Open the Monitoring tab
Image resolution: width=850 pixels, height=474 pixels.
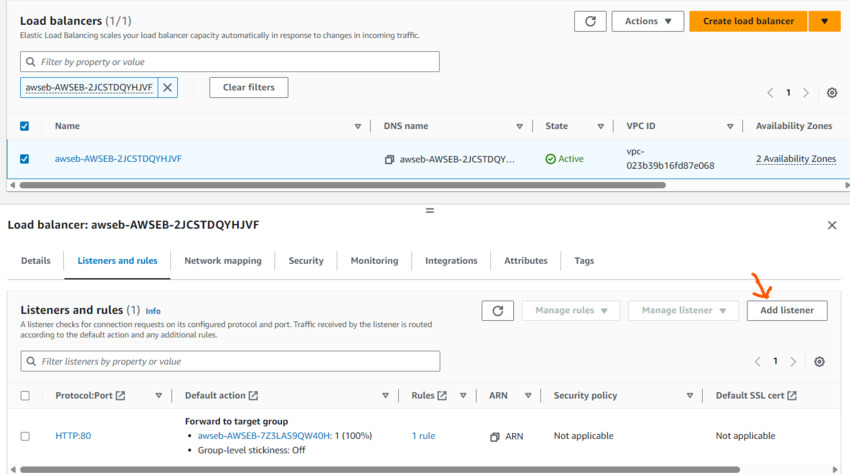[374, 261]
